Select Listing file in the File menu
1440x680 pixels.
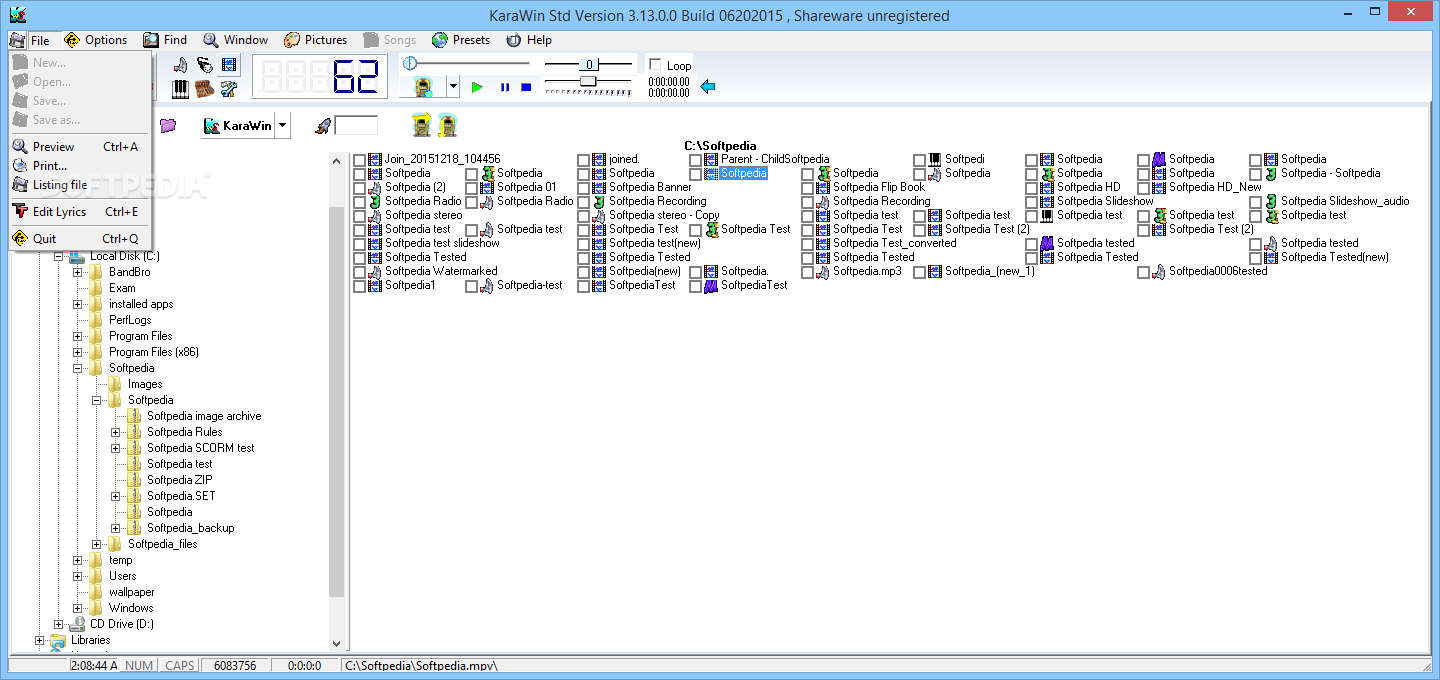point(80,185)
